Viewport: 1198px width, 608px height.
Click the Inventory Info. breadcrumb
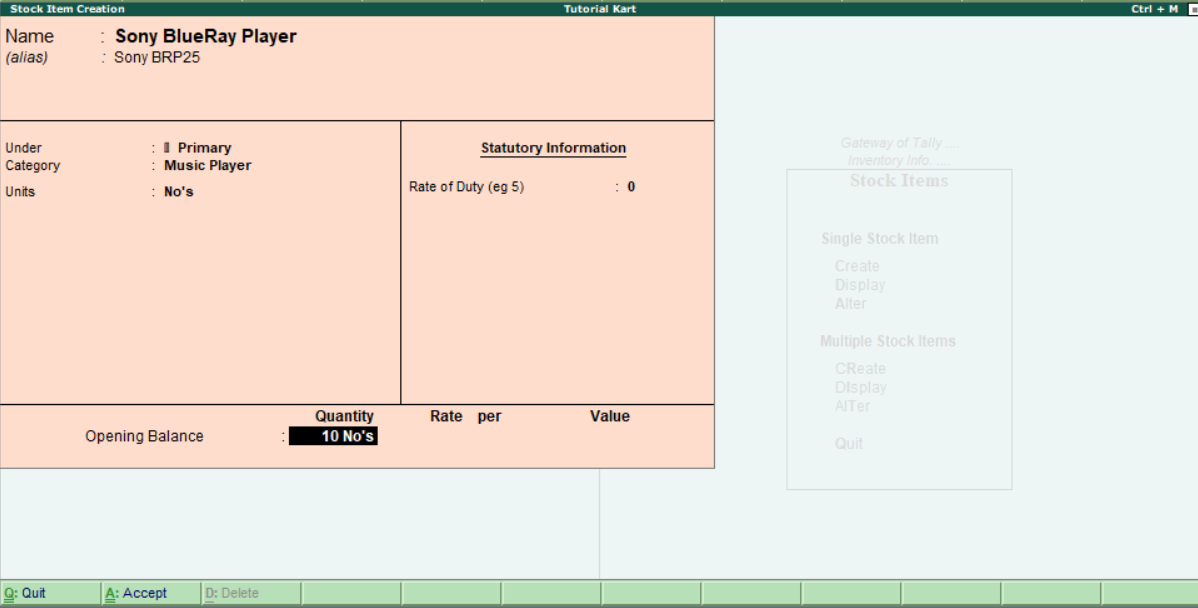(x=899, y=160)
